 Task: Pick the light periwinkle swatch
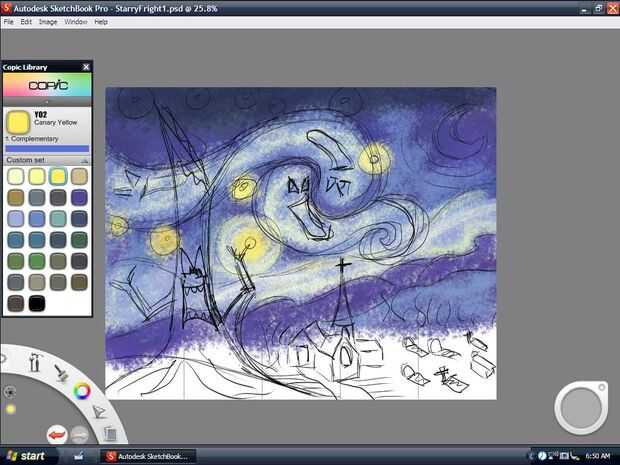coord(16,219)
